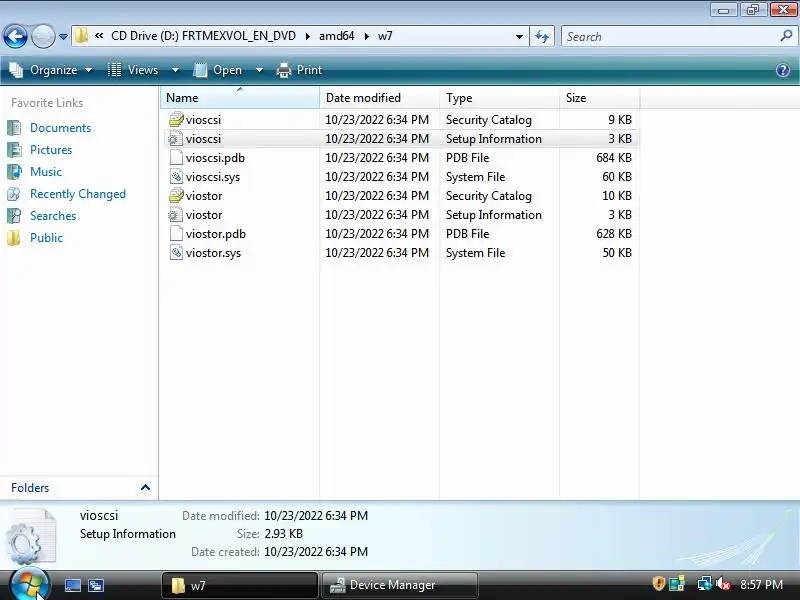Click the network tray icon
The width and height of the screenshot is (800, 600).
click(705, 584)
